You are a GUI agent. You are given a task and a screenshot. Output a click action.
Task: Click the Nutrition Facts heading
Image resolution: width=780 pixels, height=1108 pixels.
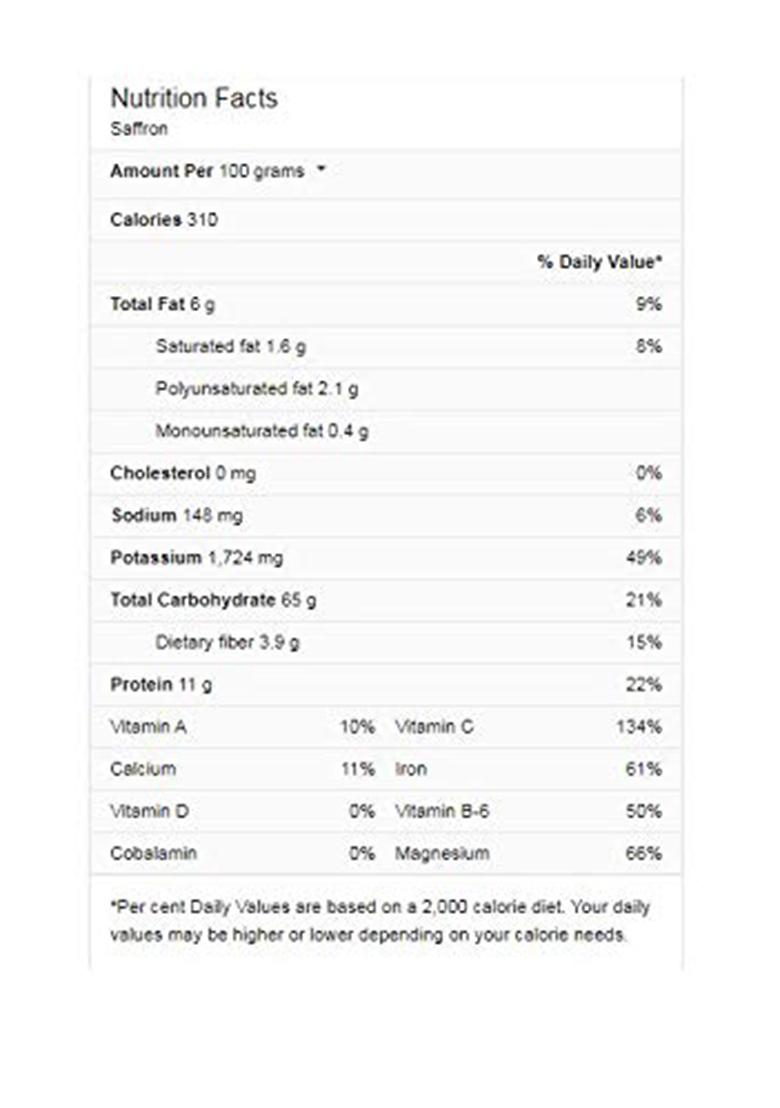pyautogui.click(x=194, y=99)
